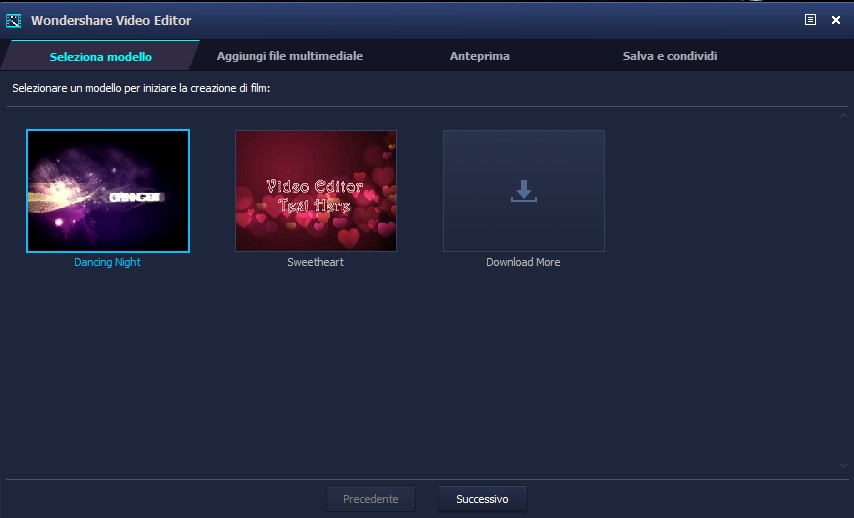
Task: Click the Download More download arrow icon
Action: (x=523, y=191)
